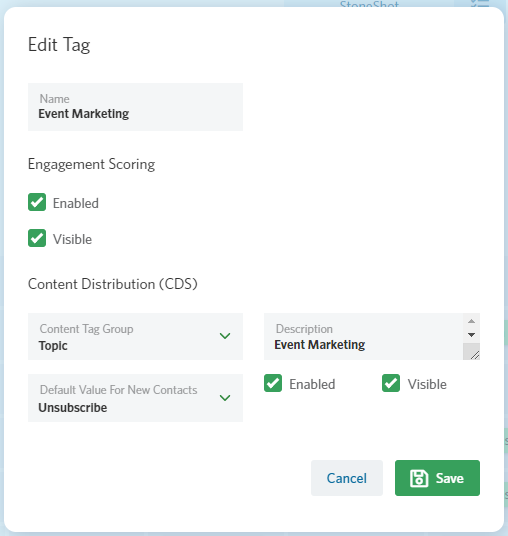508x536 pixels.
Task: Expand the Content Tag Group chevron
Action: [x=225, y=336]
